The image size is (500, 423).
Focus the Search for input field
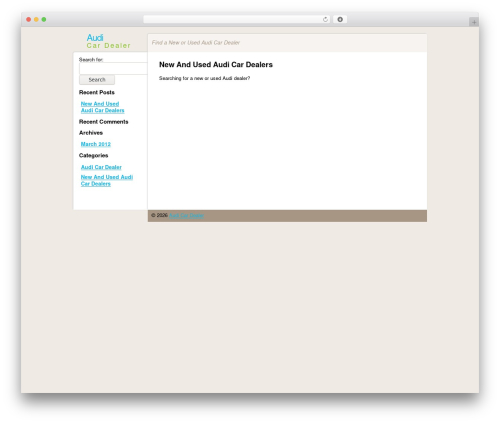[x=113, y=69]
